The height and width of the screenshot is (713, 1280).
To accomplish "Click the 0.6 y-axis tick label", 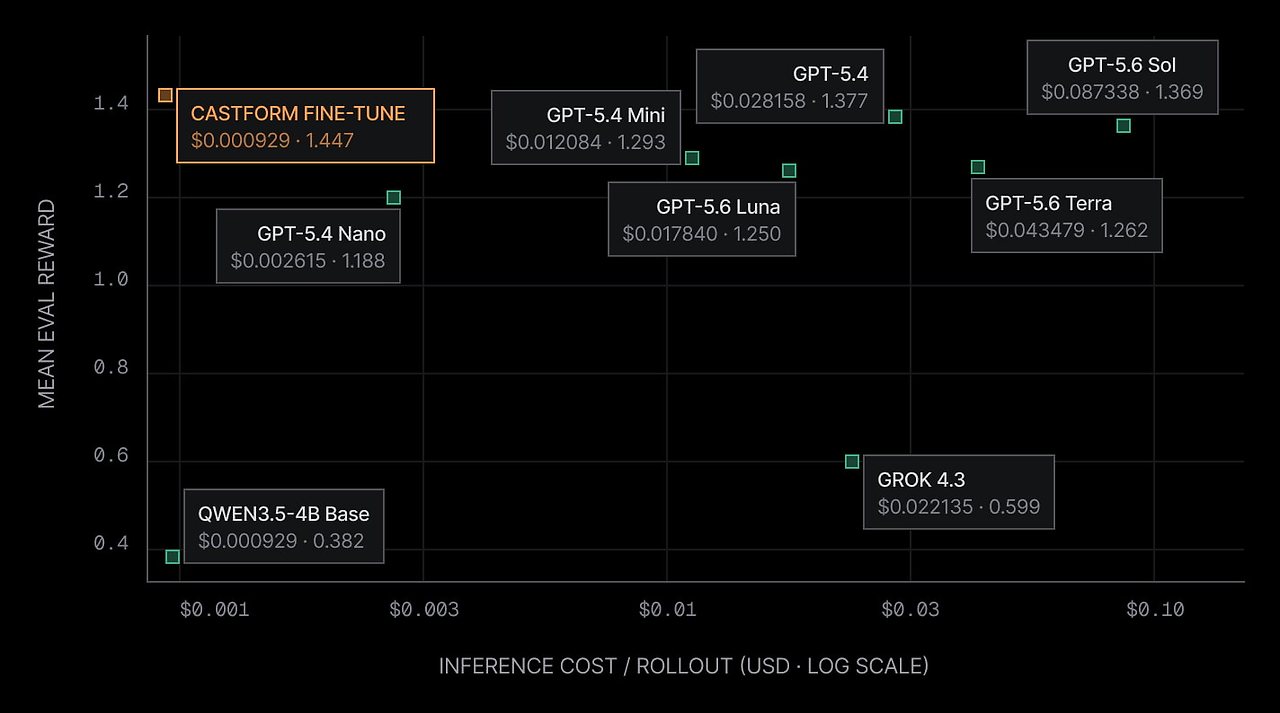I will [x=111, y=456].
